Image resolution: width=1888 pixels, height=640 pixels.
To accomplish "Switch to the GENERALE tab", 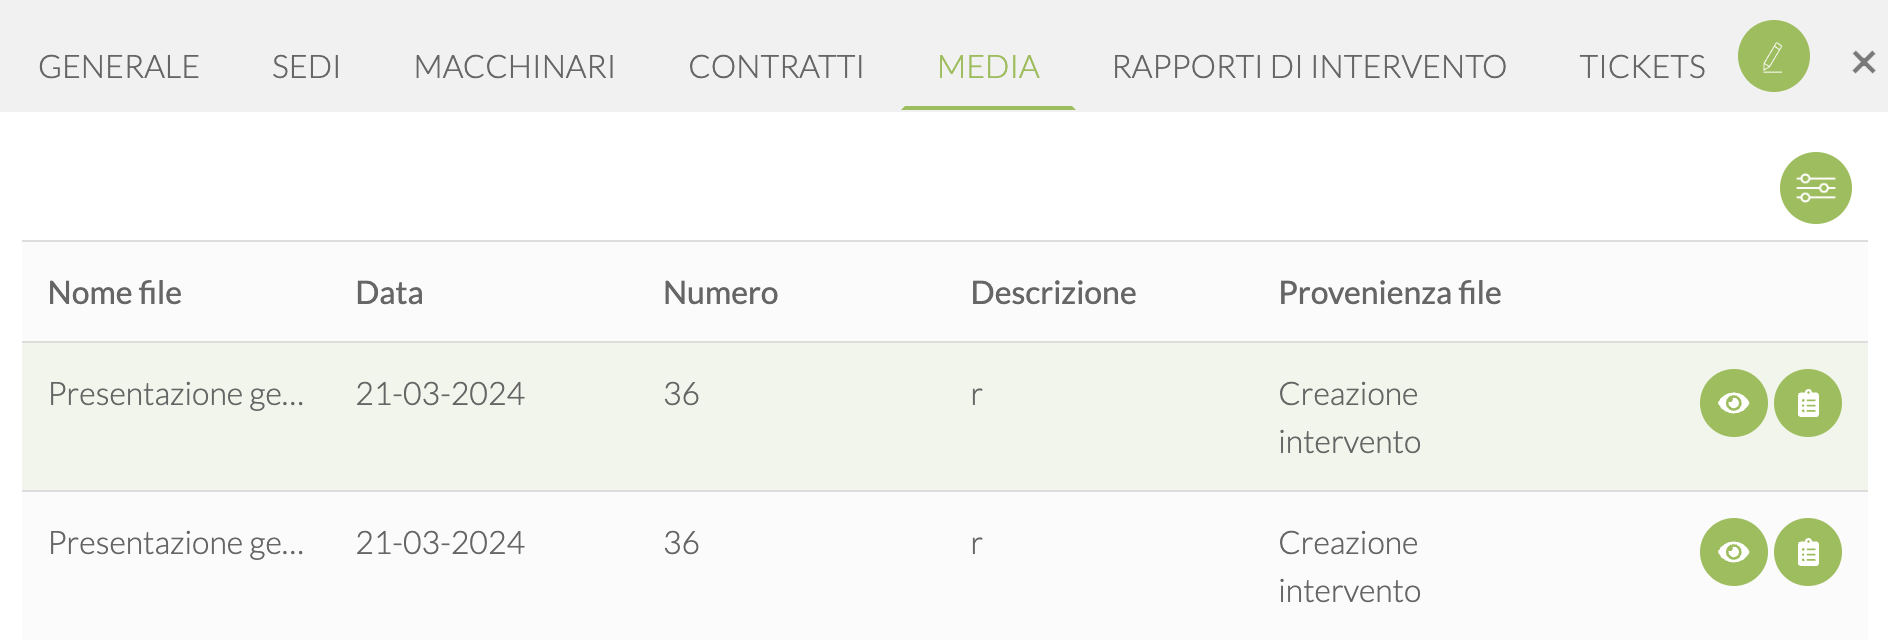I will click(x=119, y=67).
